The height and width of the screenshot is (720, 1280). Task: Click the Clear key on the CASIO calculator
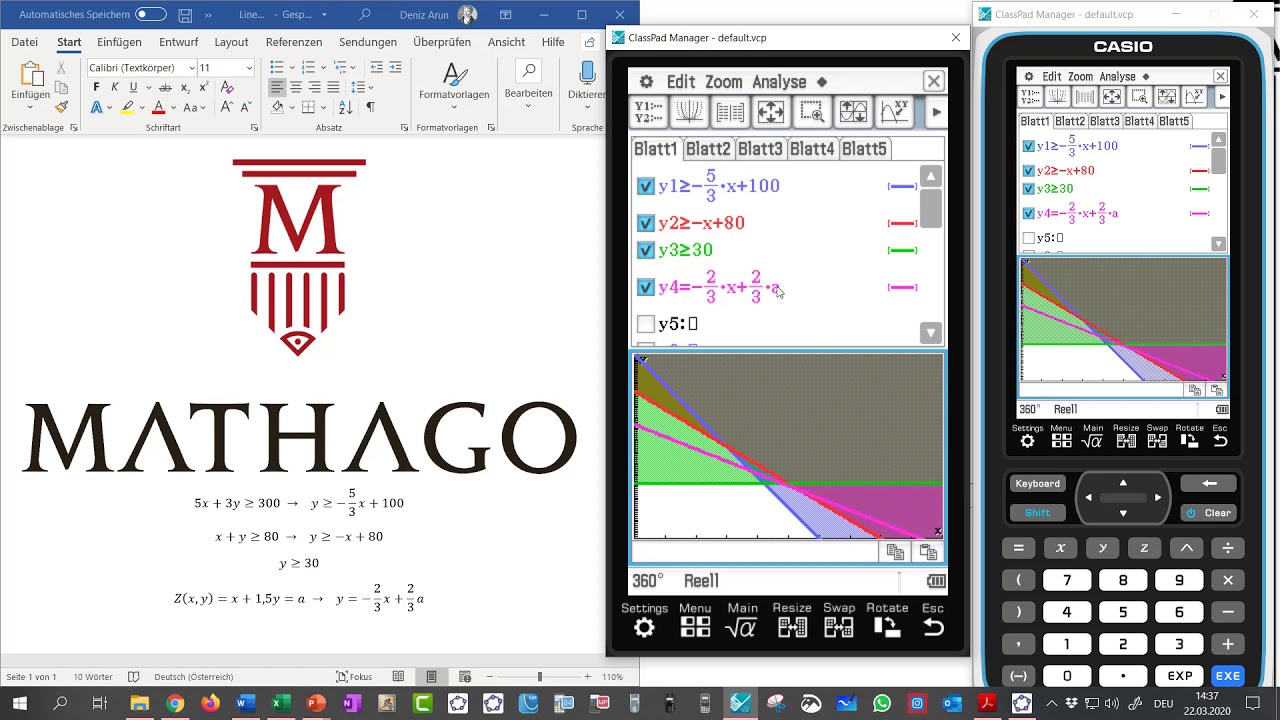[1209, 513]
